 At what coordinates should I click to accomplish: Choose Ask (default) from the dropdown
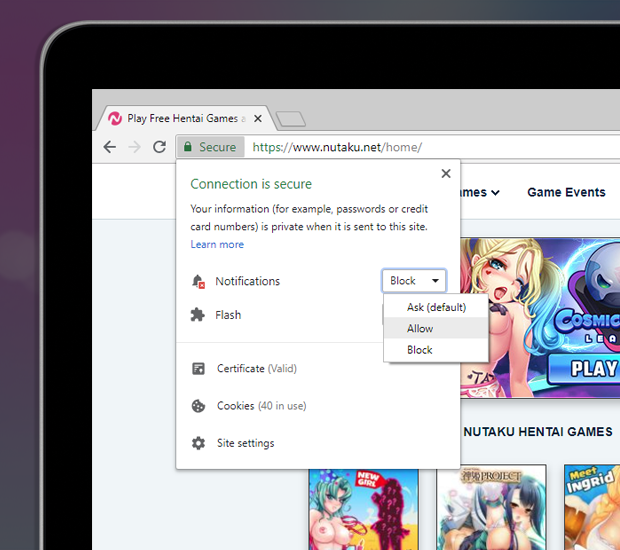click(436, 307)
